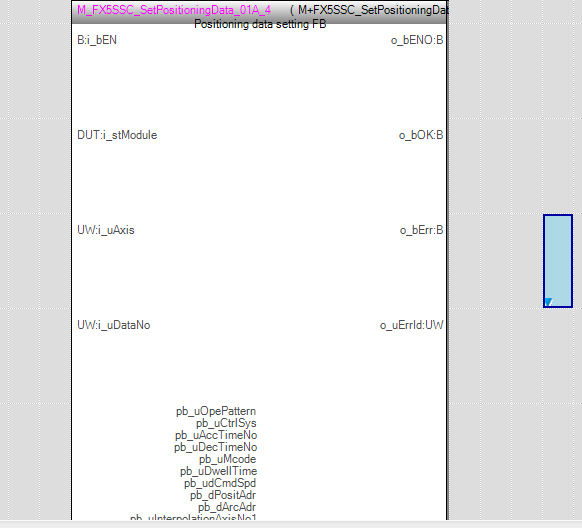This screenshot has width=582, height=528.
Task: Select the pb_uMcode variable
Action: (228, 459)
